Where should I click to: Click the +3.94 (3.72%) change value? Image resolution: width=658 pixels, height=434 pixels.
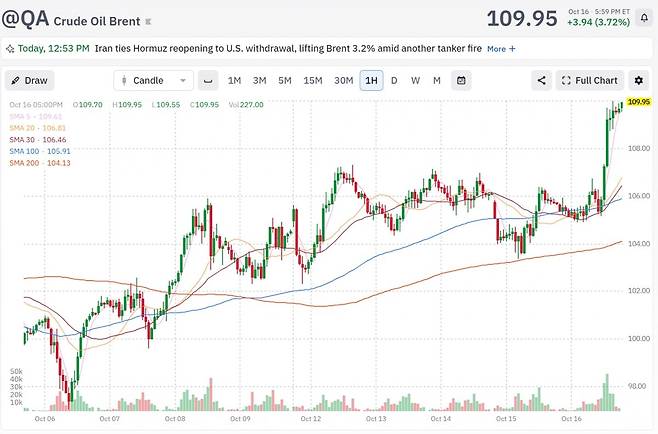click(x=598, y=22)
